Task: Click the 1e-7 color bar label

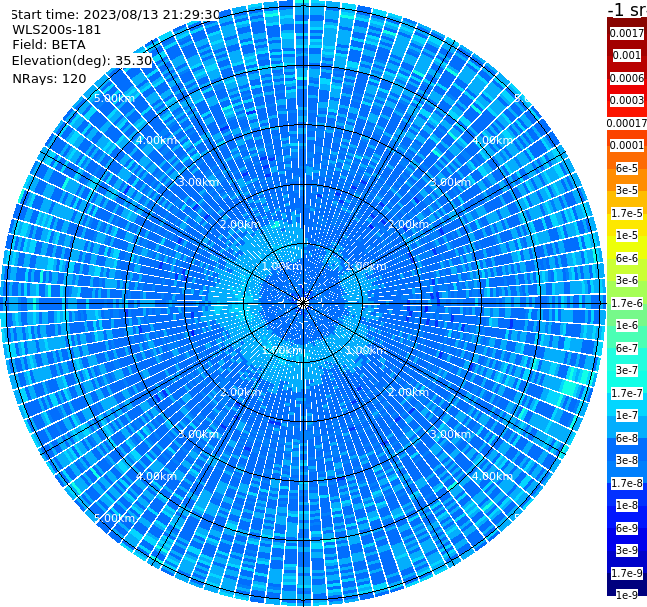Action: 627,415
